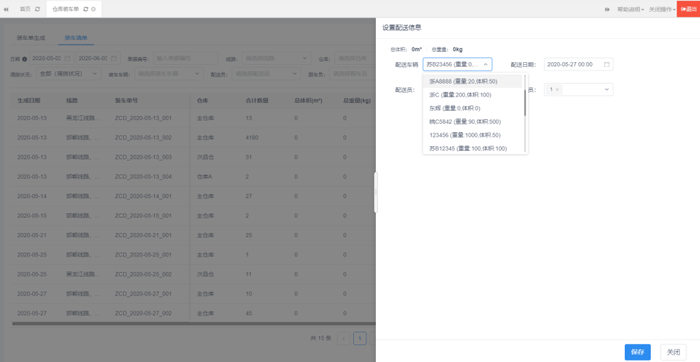
Task: Refresh the 首页 tab via its icon
Action: click(x=38, y=9)
